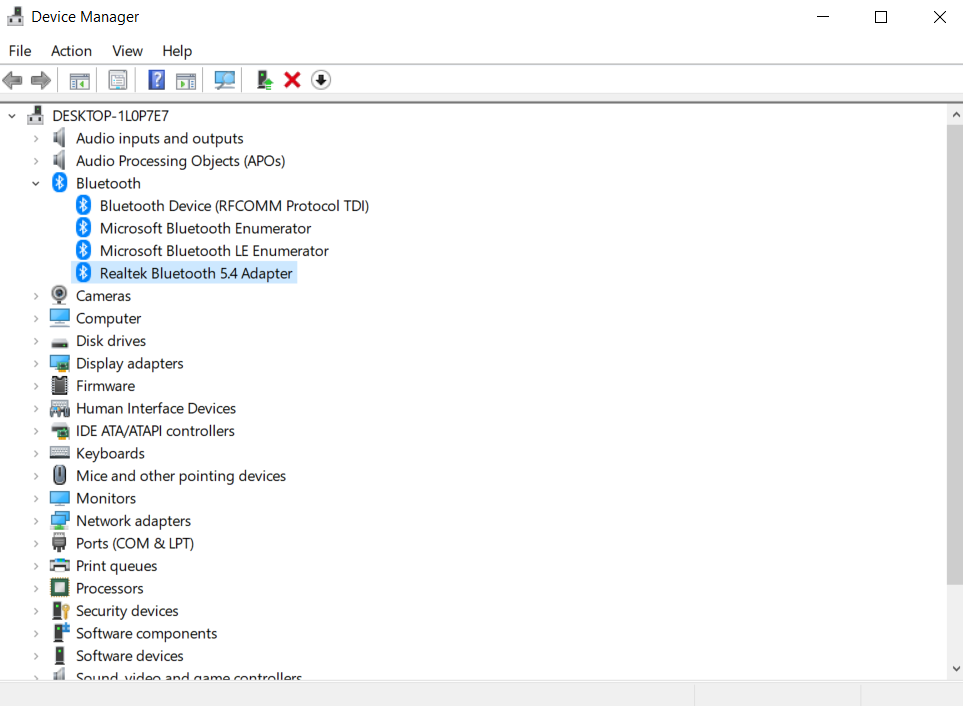
Task: Click the Software components label
Action: pyautogui.click(x=147, y=633)
